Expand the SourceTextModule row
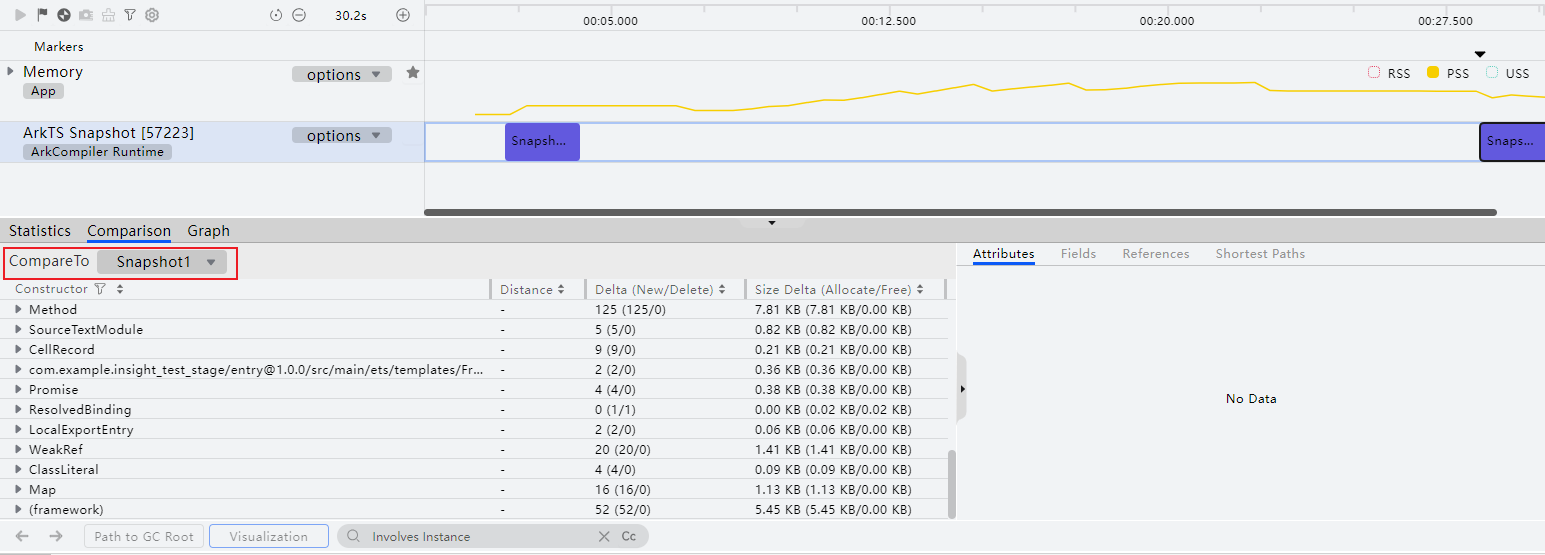 (18, 330)
